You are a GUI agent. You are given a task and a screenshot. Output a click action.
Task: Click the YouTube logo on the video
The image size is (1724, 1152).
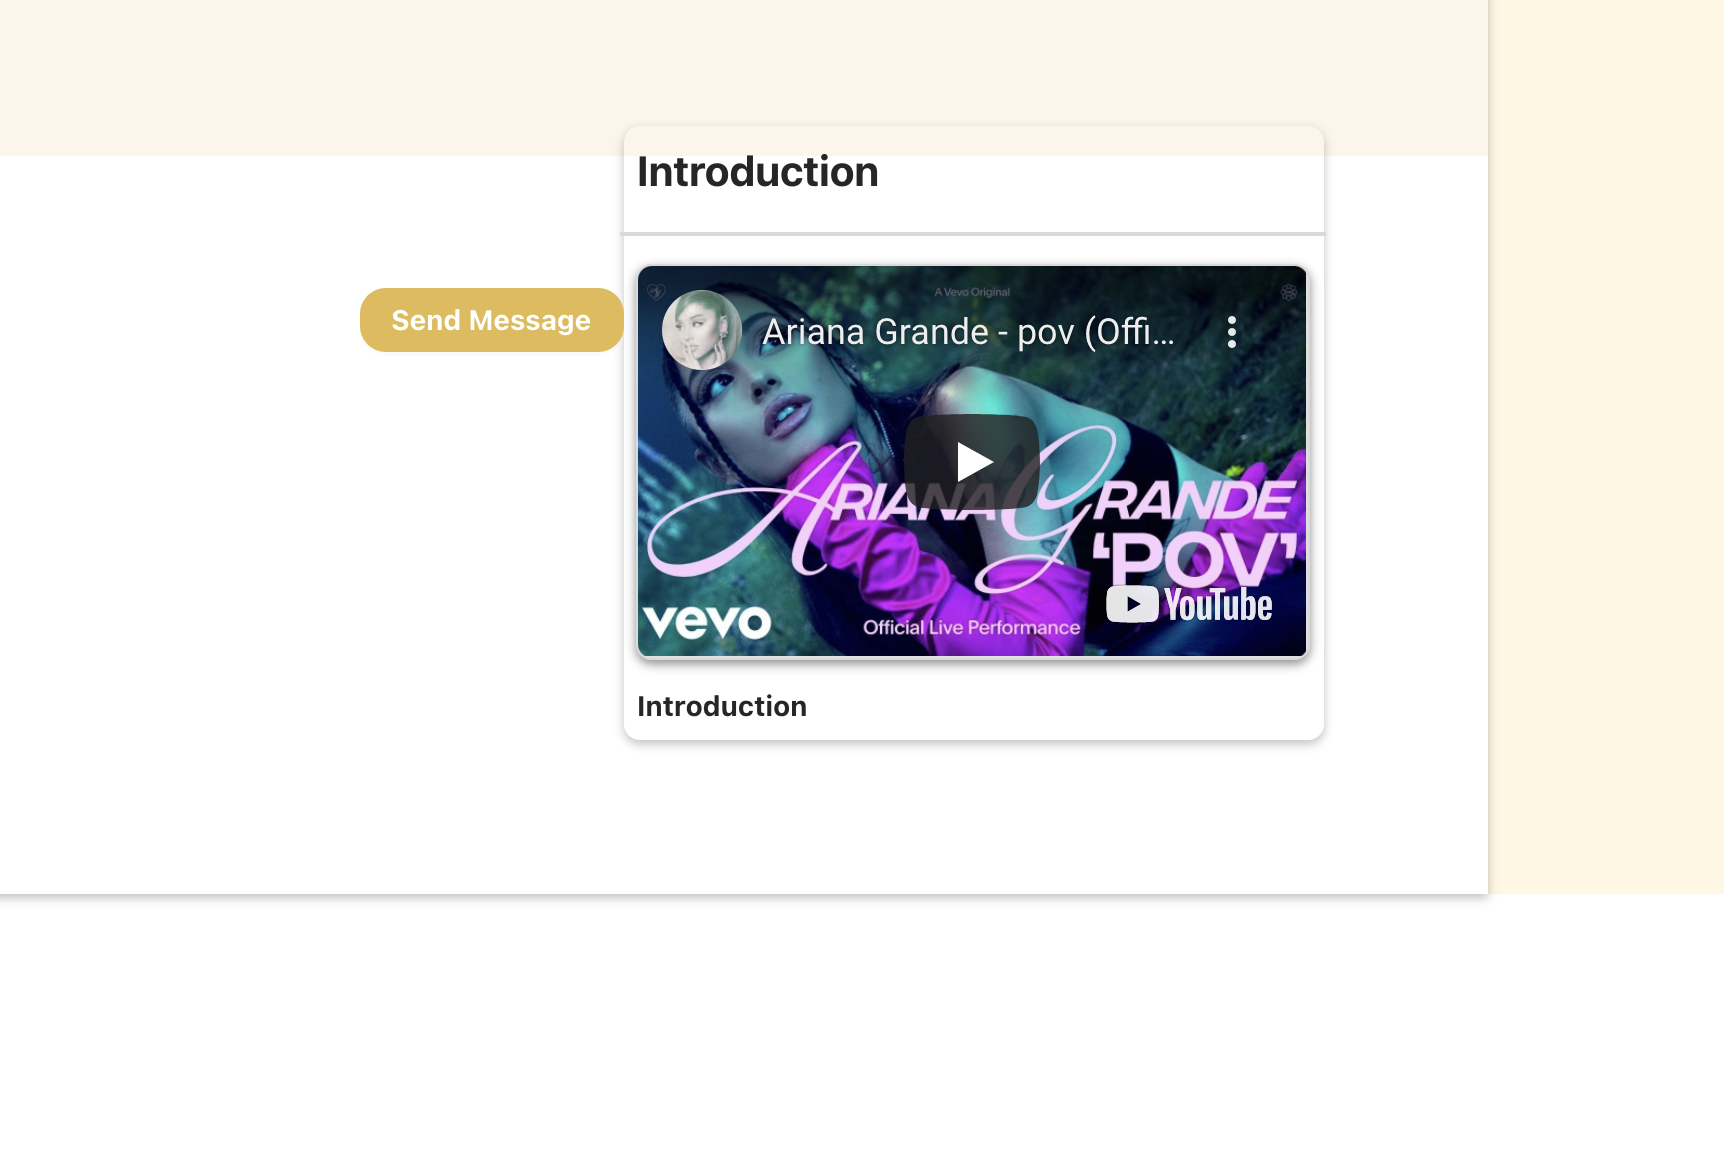coord(1189,605)
